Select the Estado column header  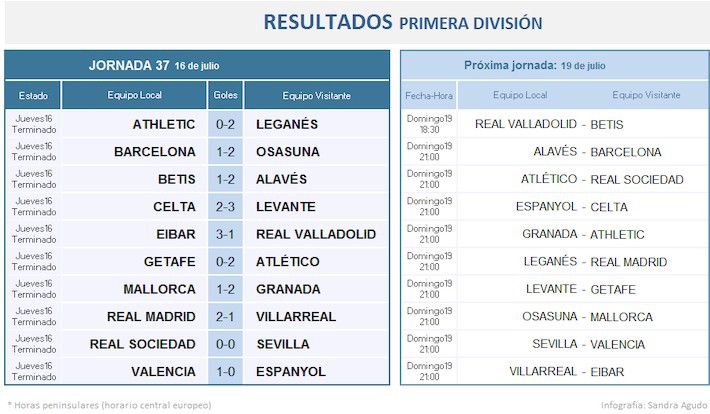(x=33, y=96)
